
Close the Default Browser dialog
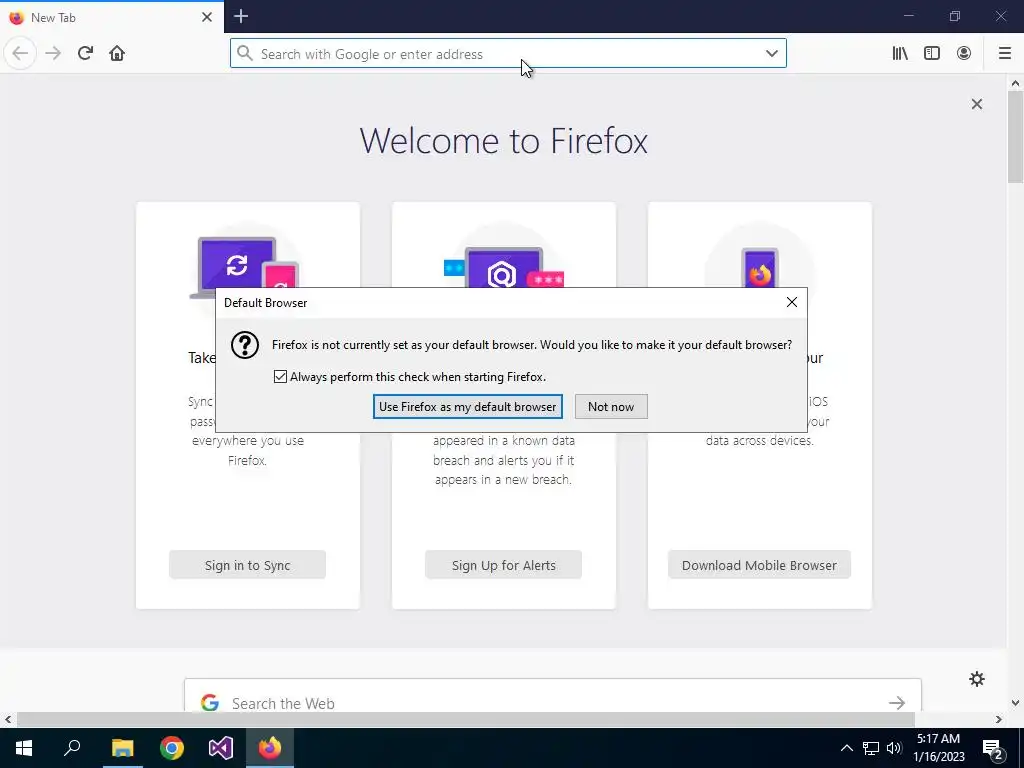click(x=792, y=302)
